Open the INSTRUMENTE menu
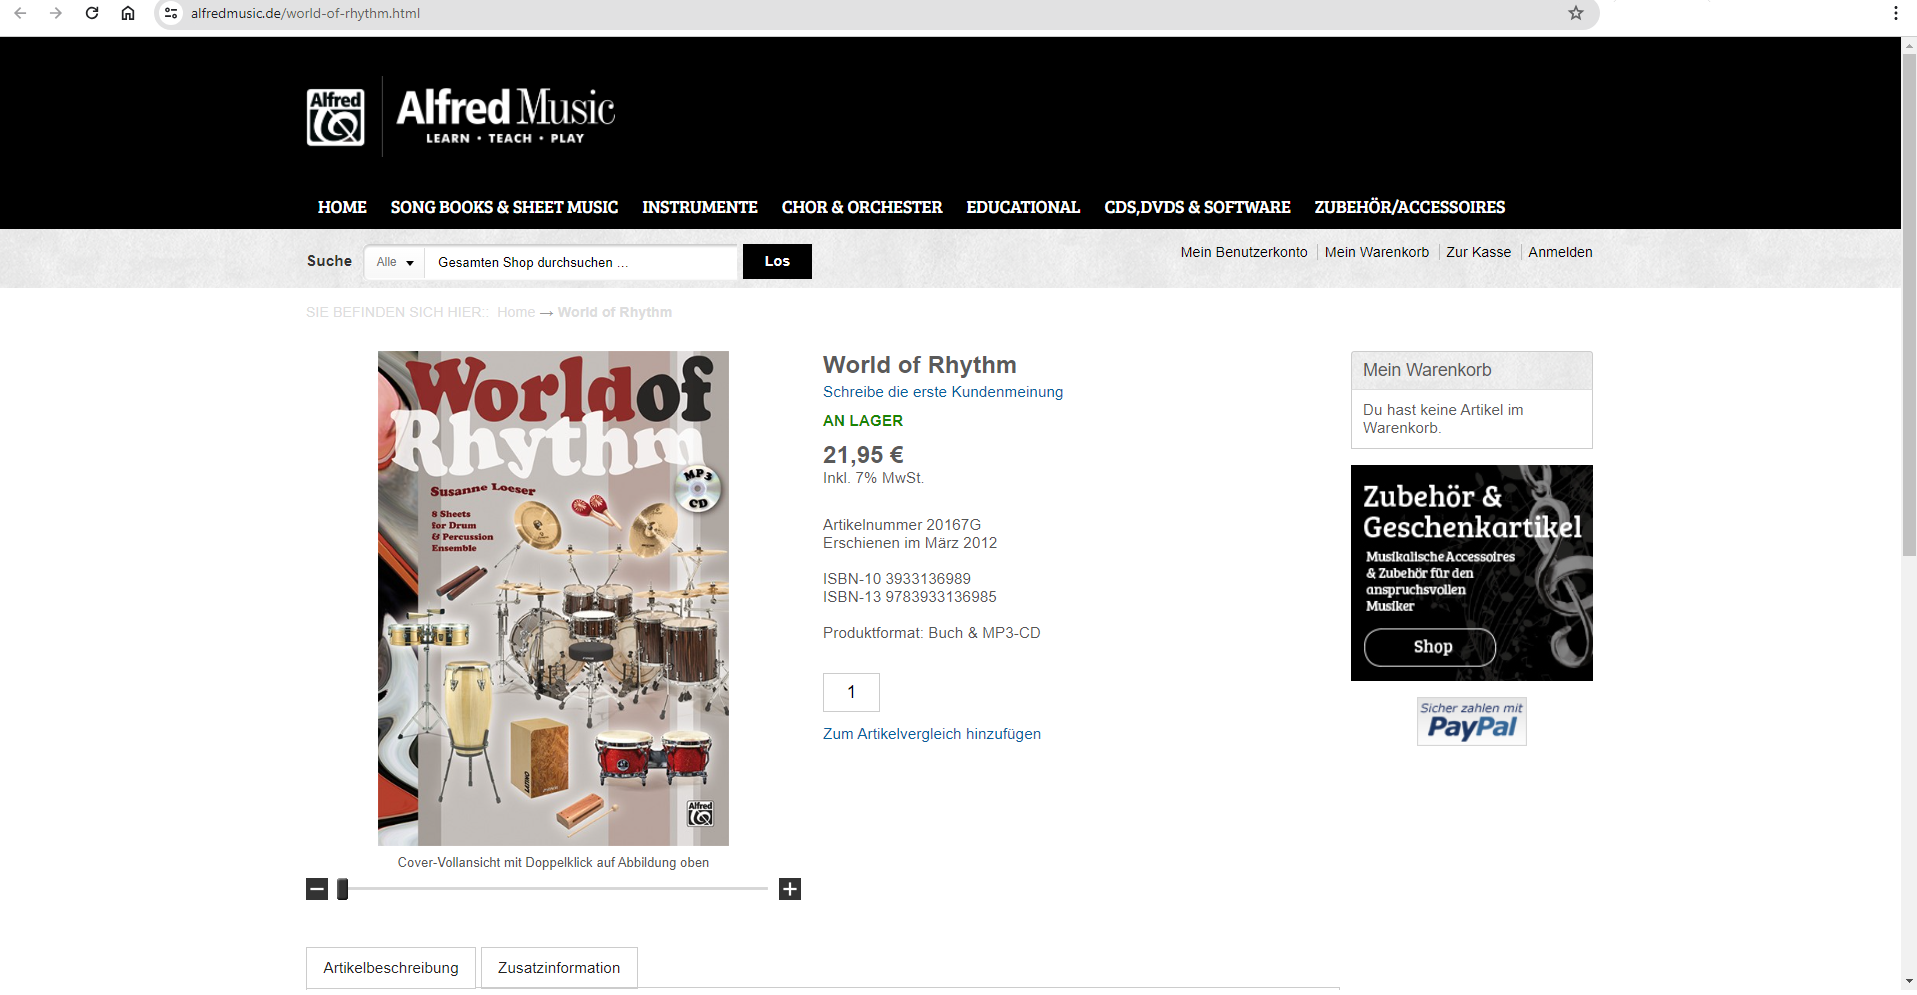 [x=700, y=207]
